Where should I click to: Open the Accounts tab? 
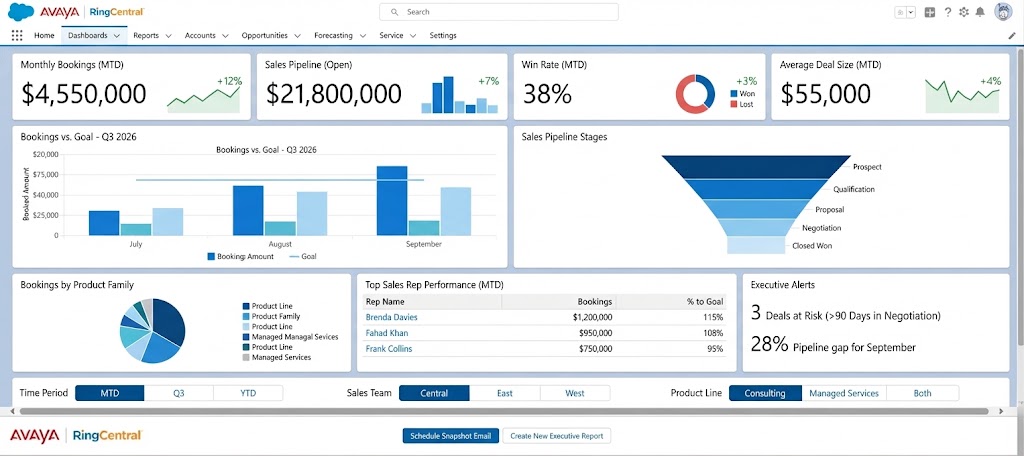(200, 35)
